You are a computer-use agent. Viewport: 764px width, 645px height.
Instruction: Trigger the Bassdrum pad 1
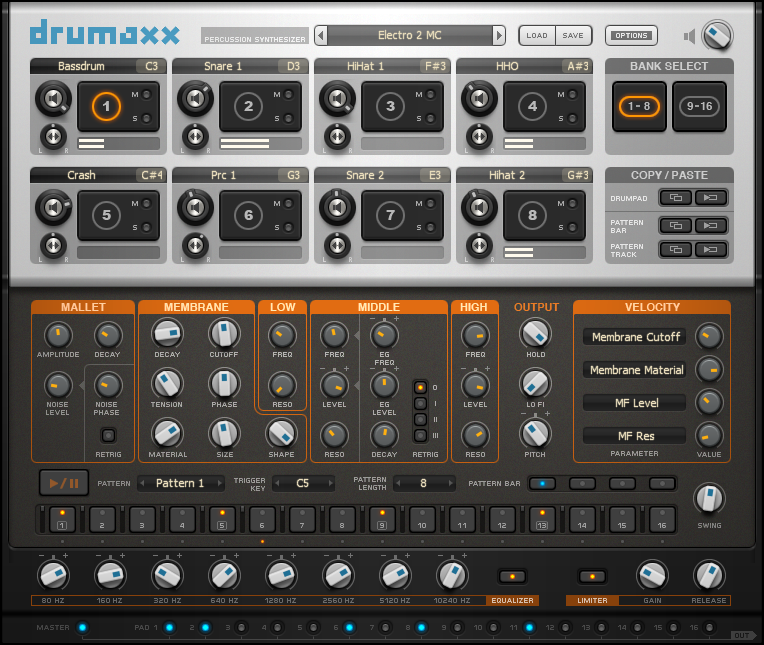106,106
